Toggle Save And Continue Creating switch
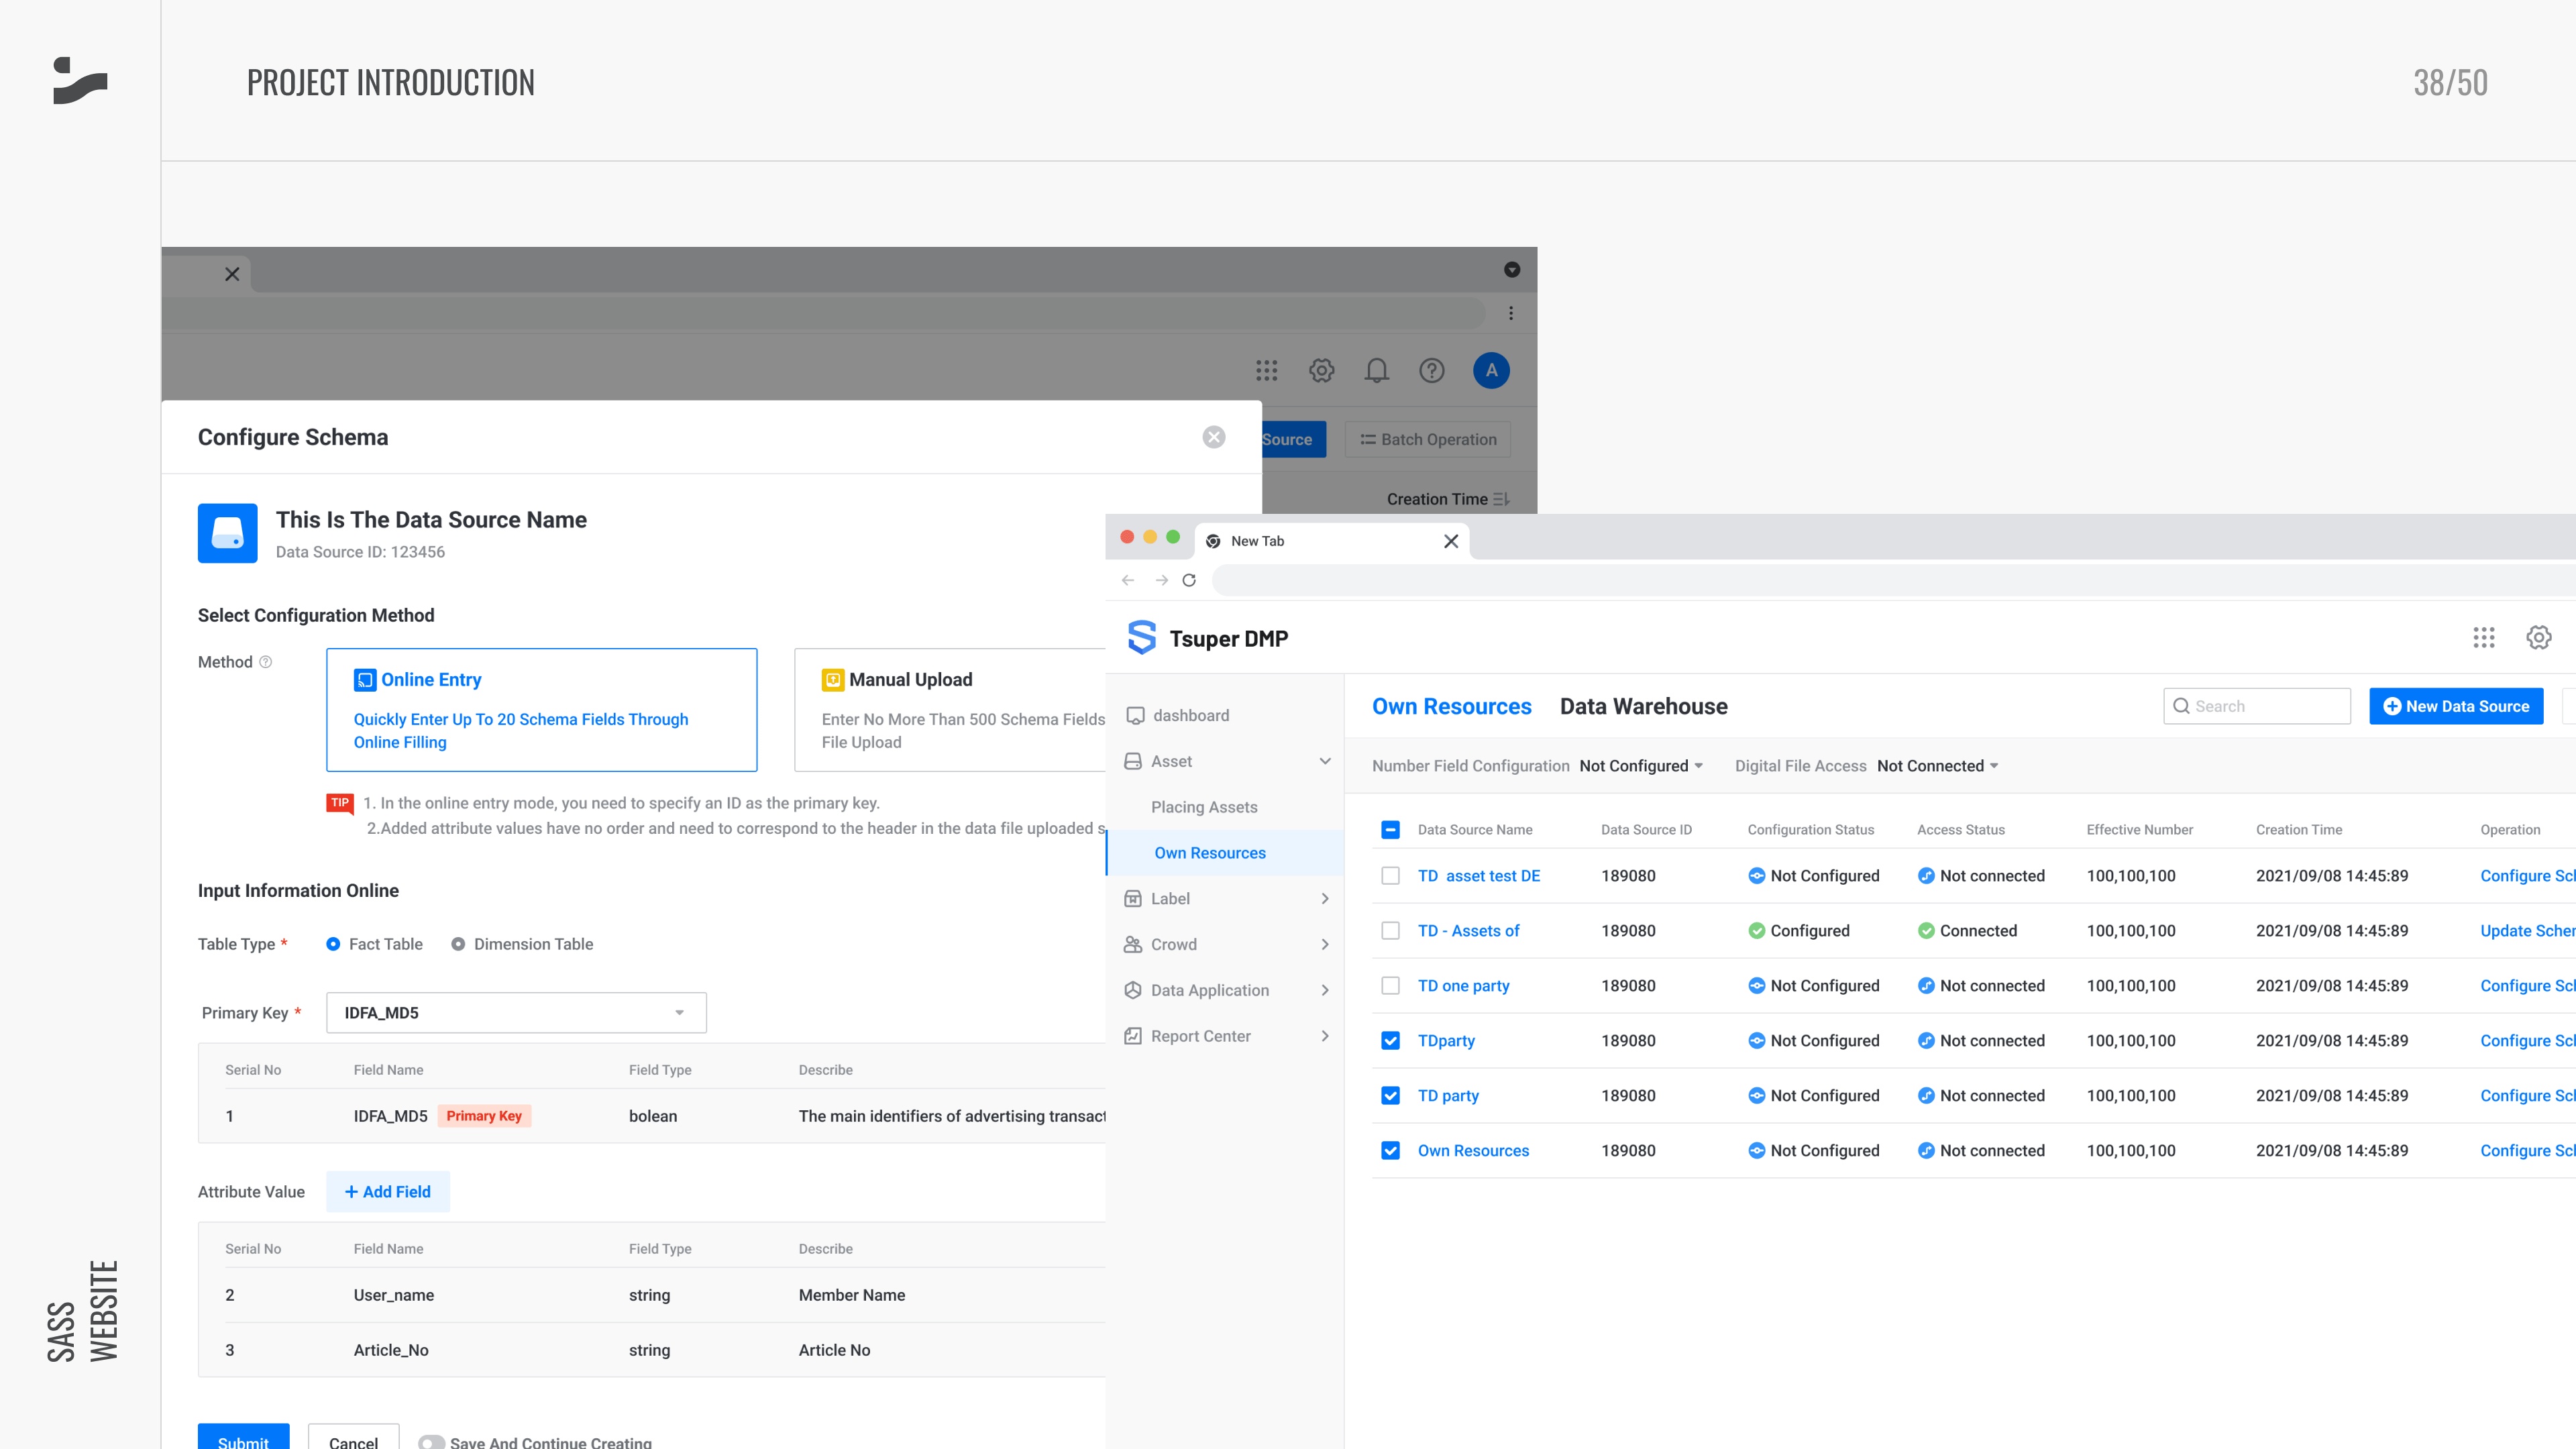The height and width of the screenshot is (1449, 2576). click(431, 1442)
